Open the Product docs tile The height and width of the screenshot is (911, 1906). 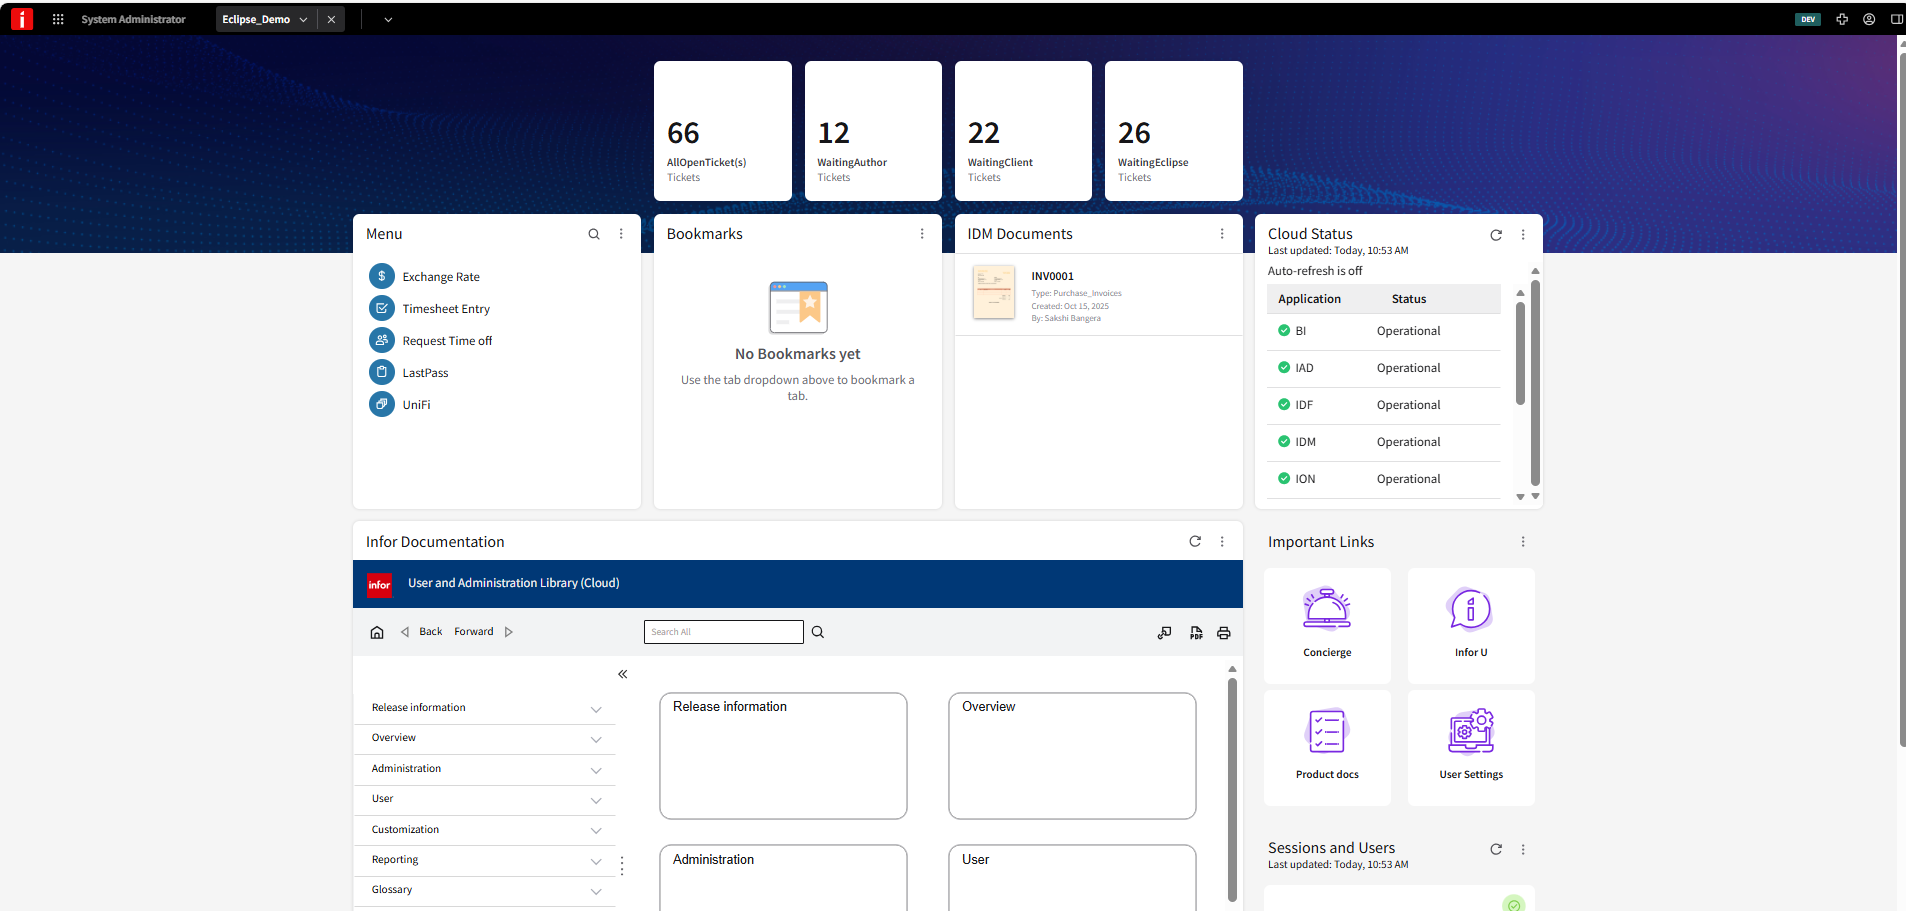(x=1327, y=746)
